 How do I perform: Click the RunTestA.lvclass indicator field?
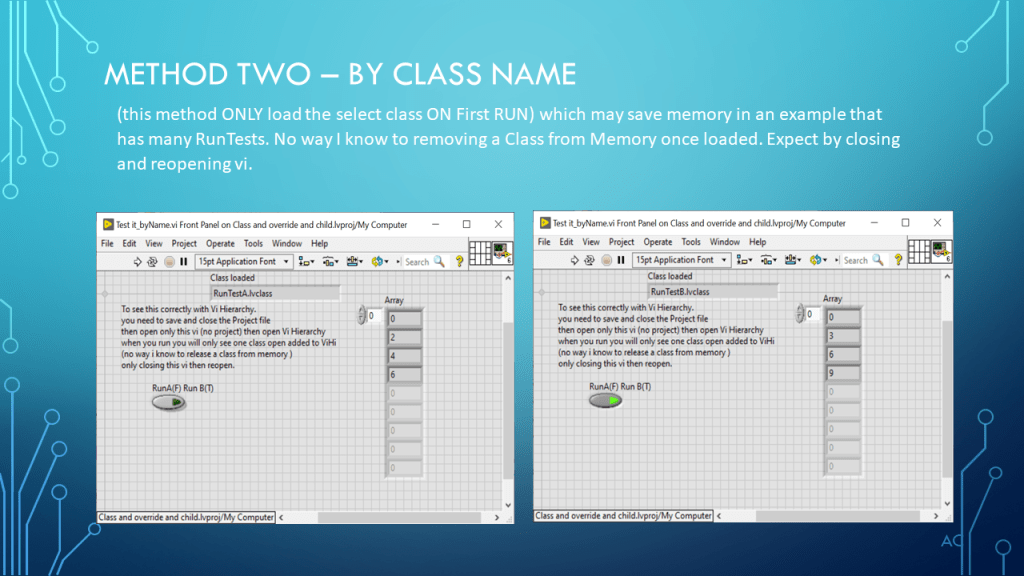(x=273, y=293)
